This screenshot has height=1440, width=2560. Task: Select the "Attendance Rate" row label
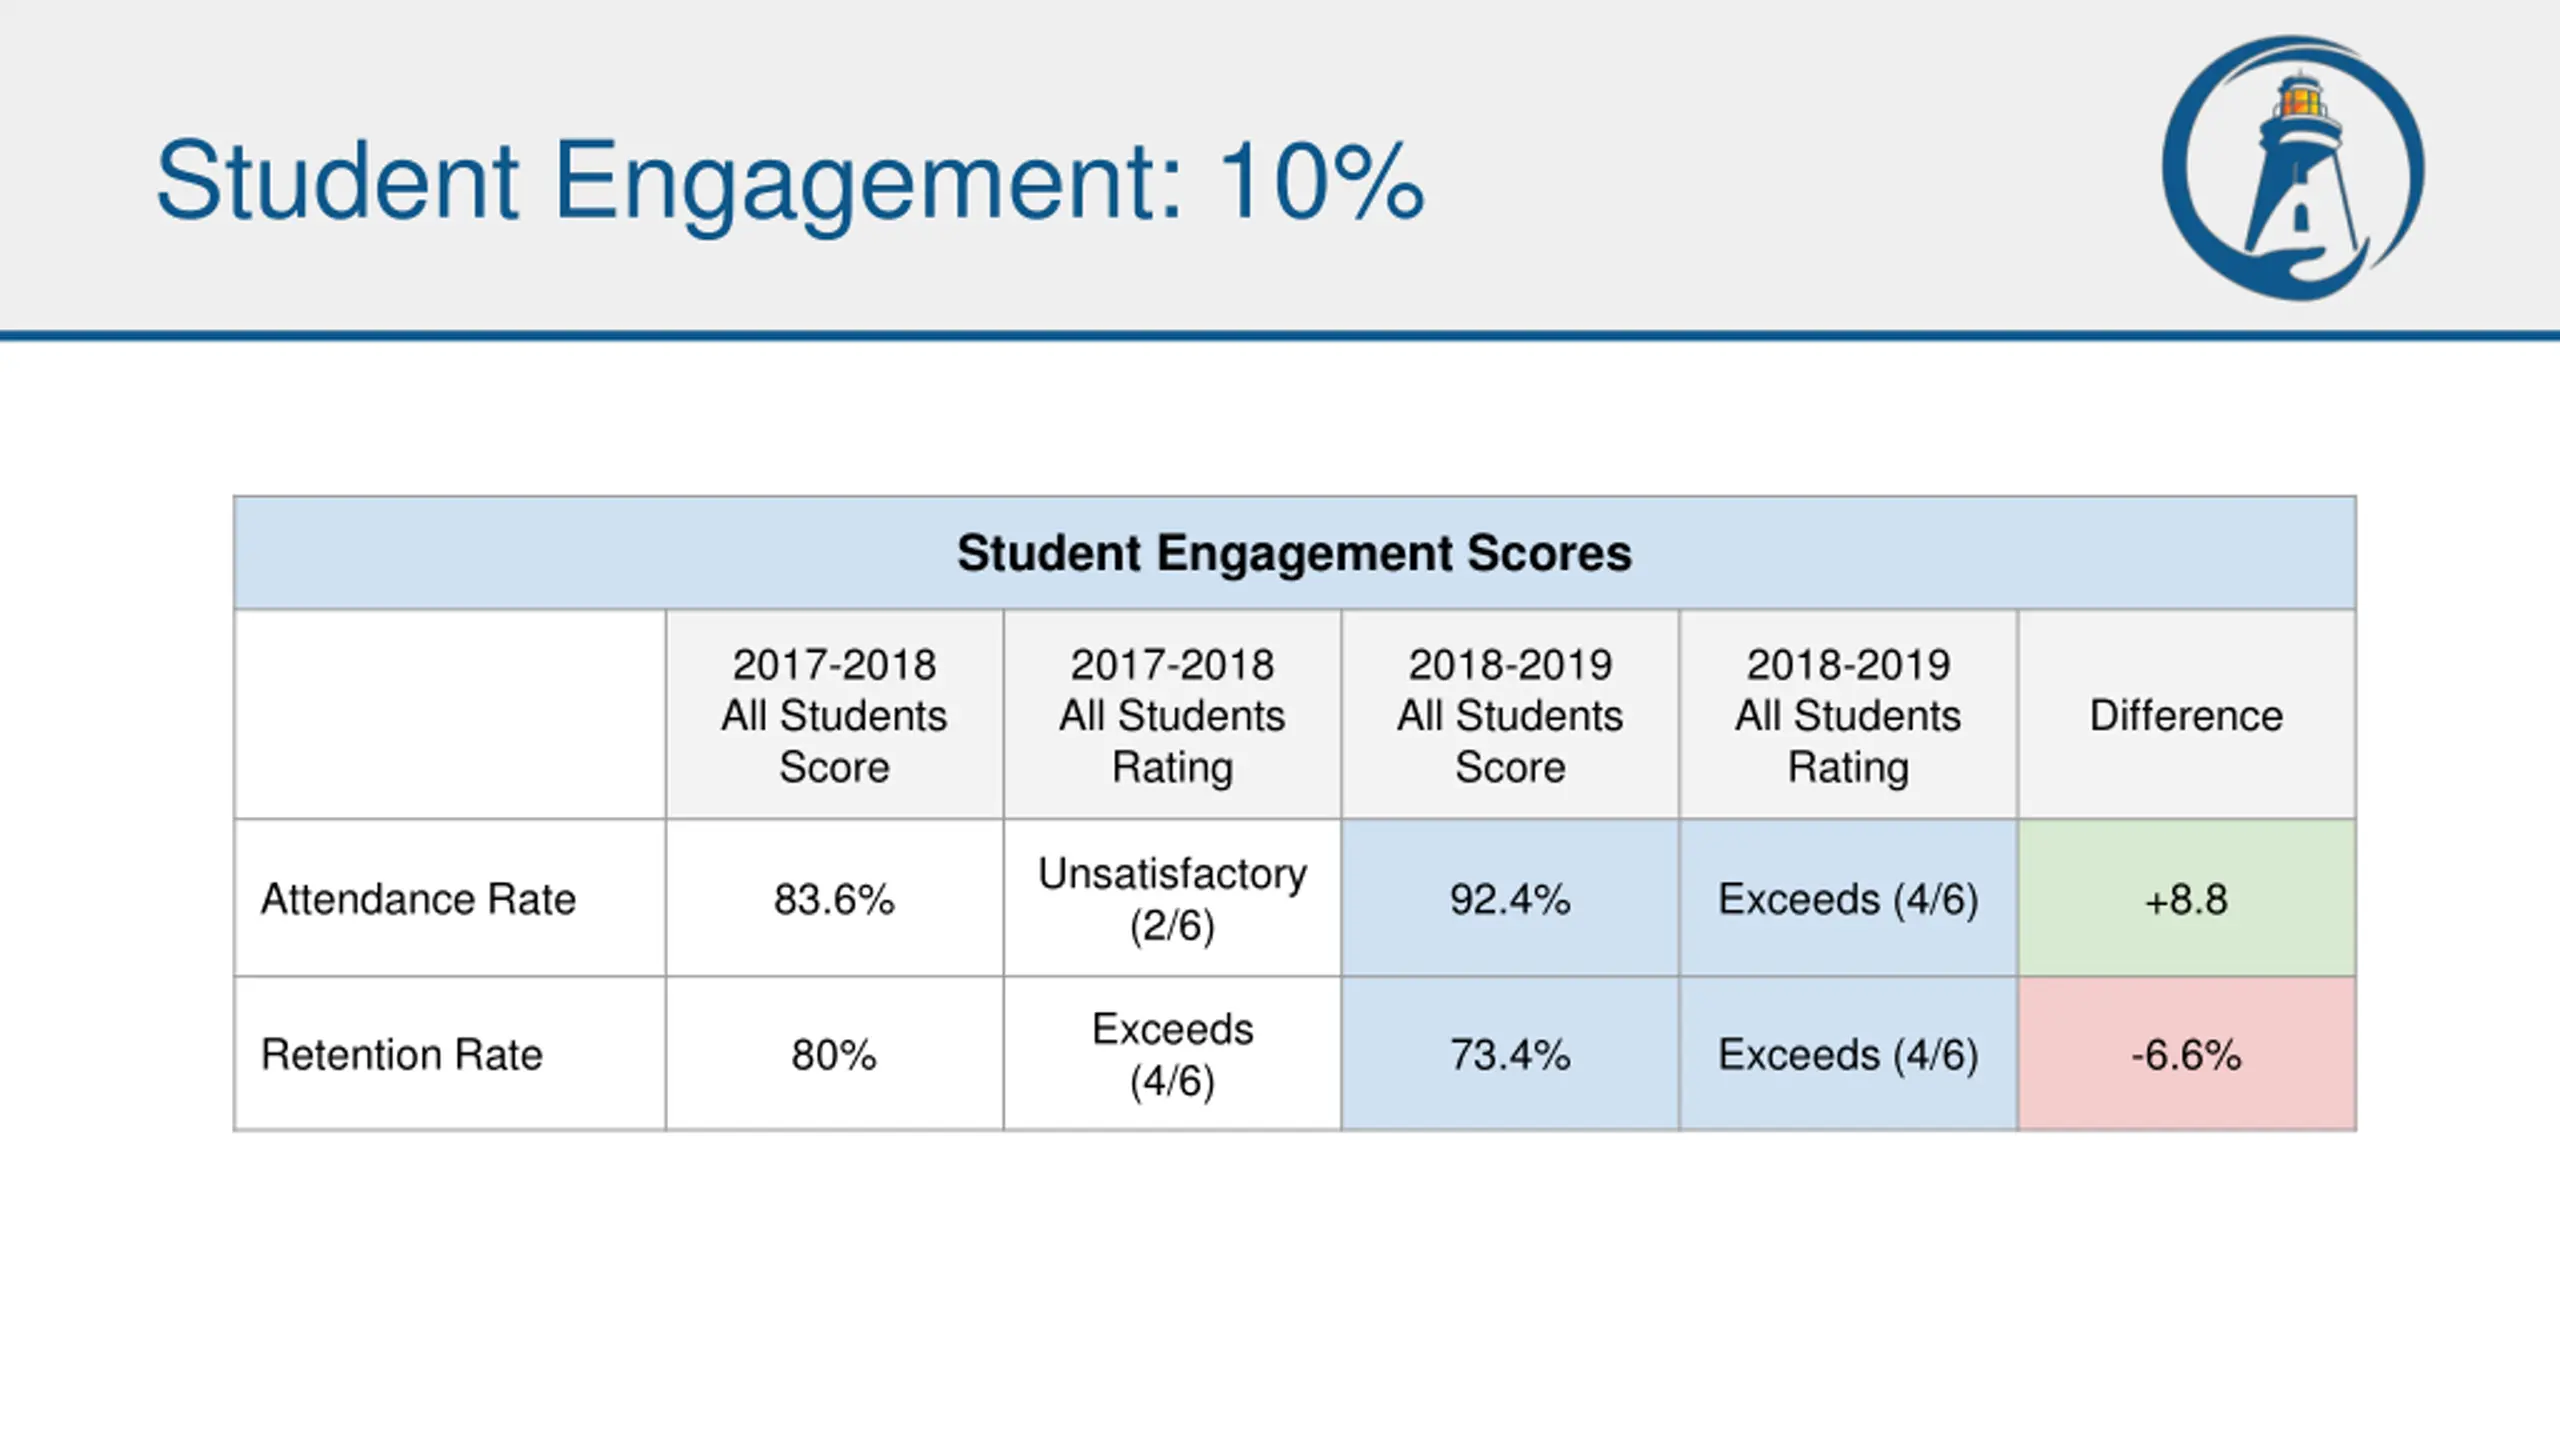click(418, 899)
